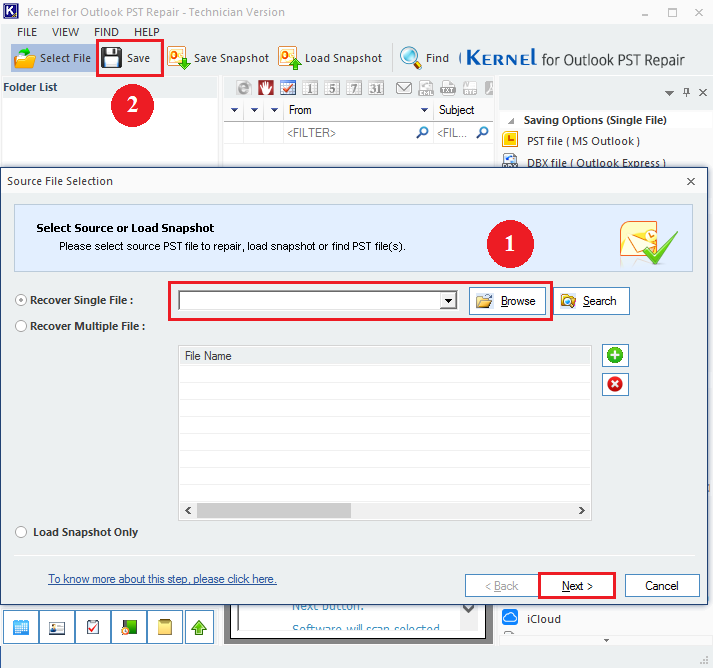Select the 1-day calendar view icon
This screenshot has height=668, width=713.
[310, 88]
